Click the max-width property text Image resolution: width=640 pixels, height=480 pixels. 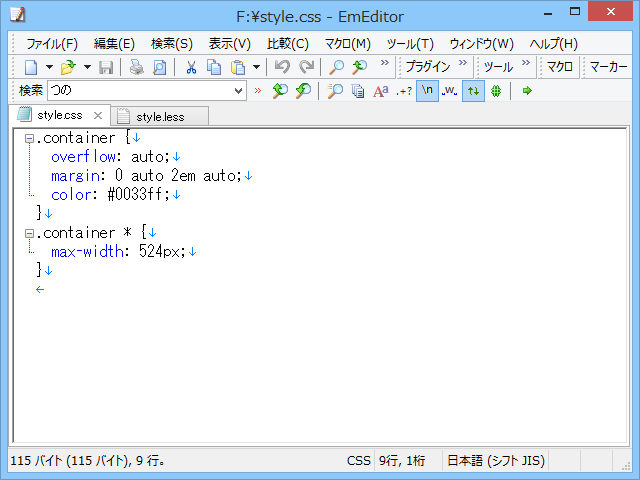[x=87, y=251]
